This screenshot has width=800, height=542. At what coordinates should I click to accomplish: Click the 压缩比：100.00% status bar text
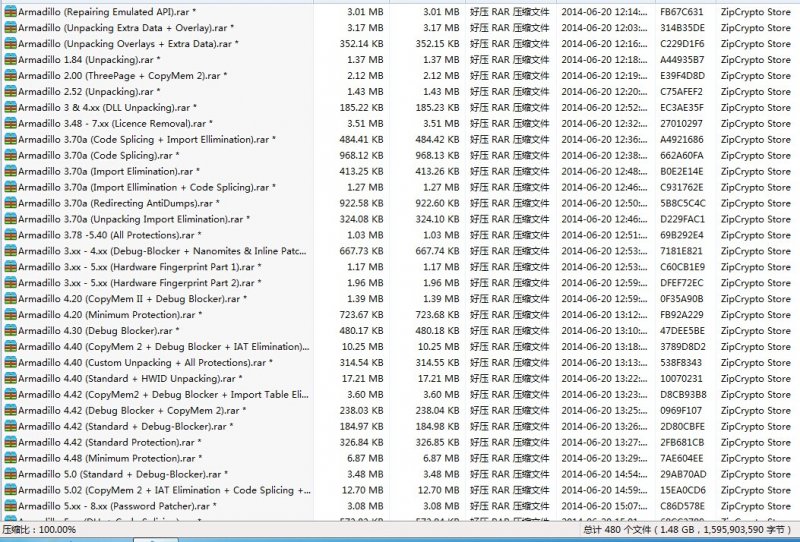40,529
